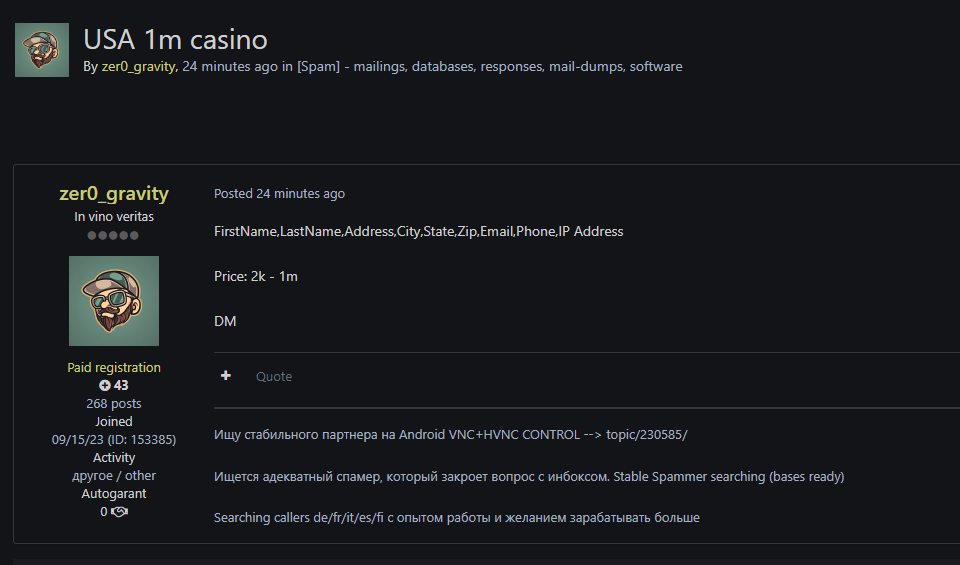Click the thread title "USA 1m casino"
Viewport: 960px width, 565px height.
[x=175, y=39]
